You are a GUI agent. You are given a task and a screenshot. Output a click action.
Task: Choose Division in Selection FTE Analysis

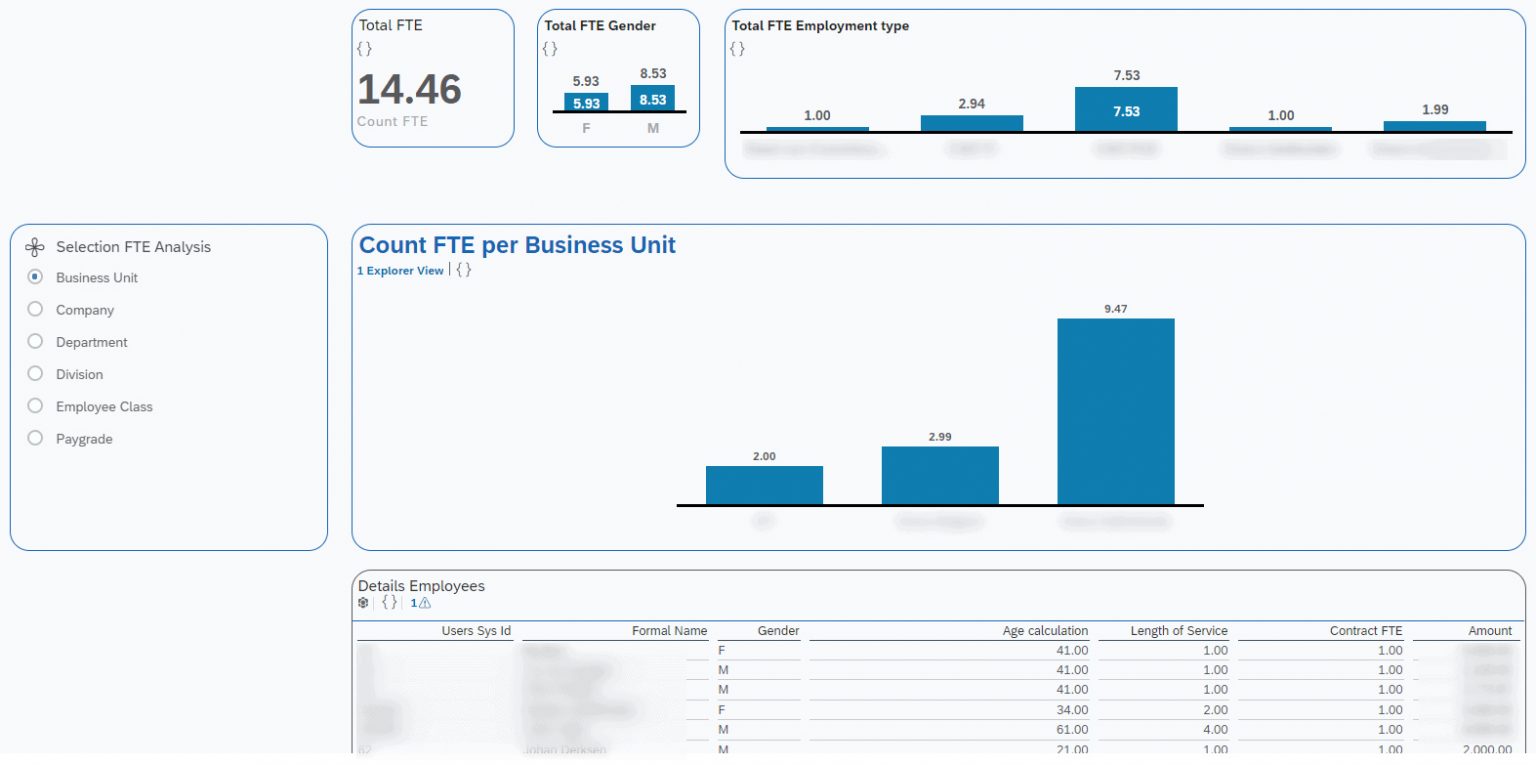pyautogui.click(x=35, y=374)
